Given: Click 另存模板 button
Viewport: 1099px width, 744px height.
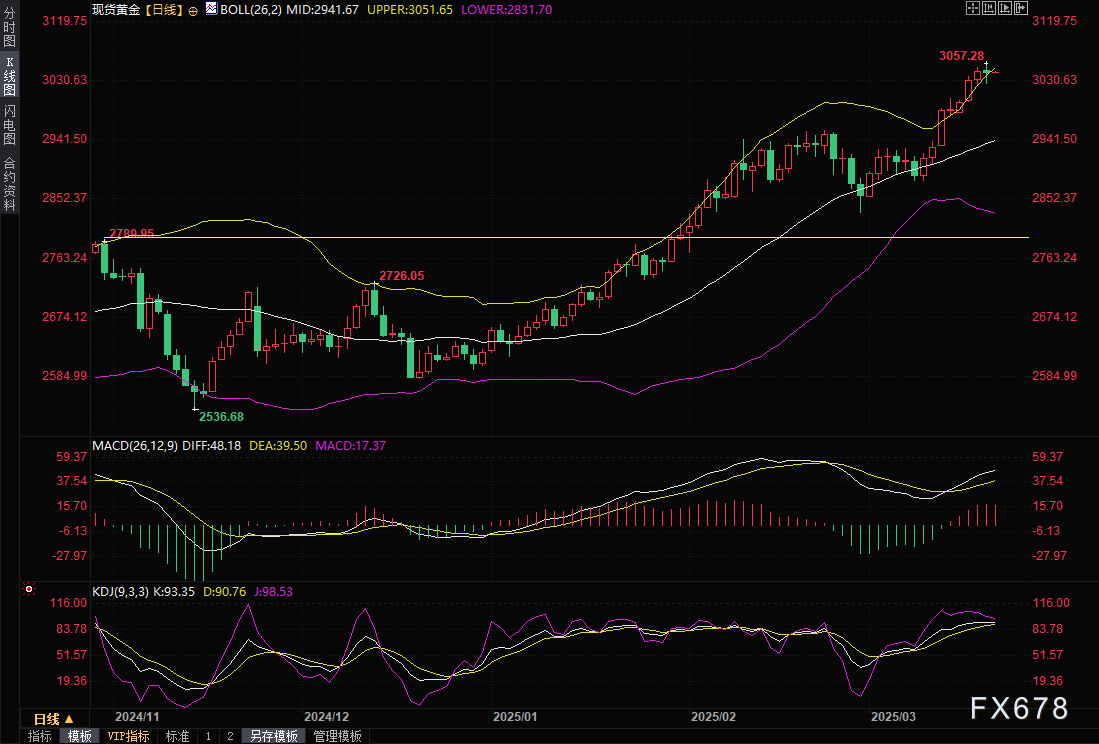Looking at the screenshot, I should pos(274,736).
